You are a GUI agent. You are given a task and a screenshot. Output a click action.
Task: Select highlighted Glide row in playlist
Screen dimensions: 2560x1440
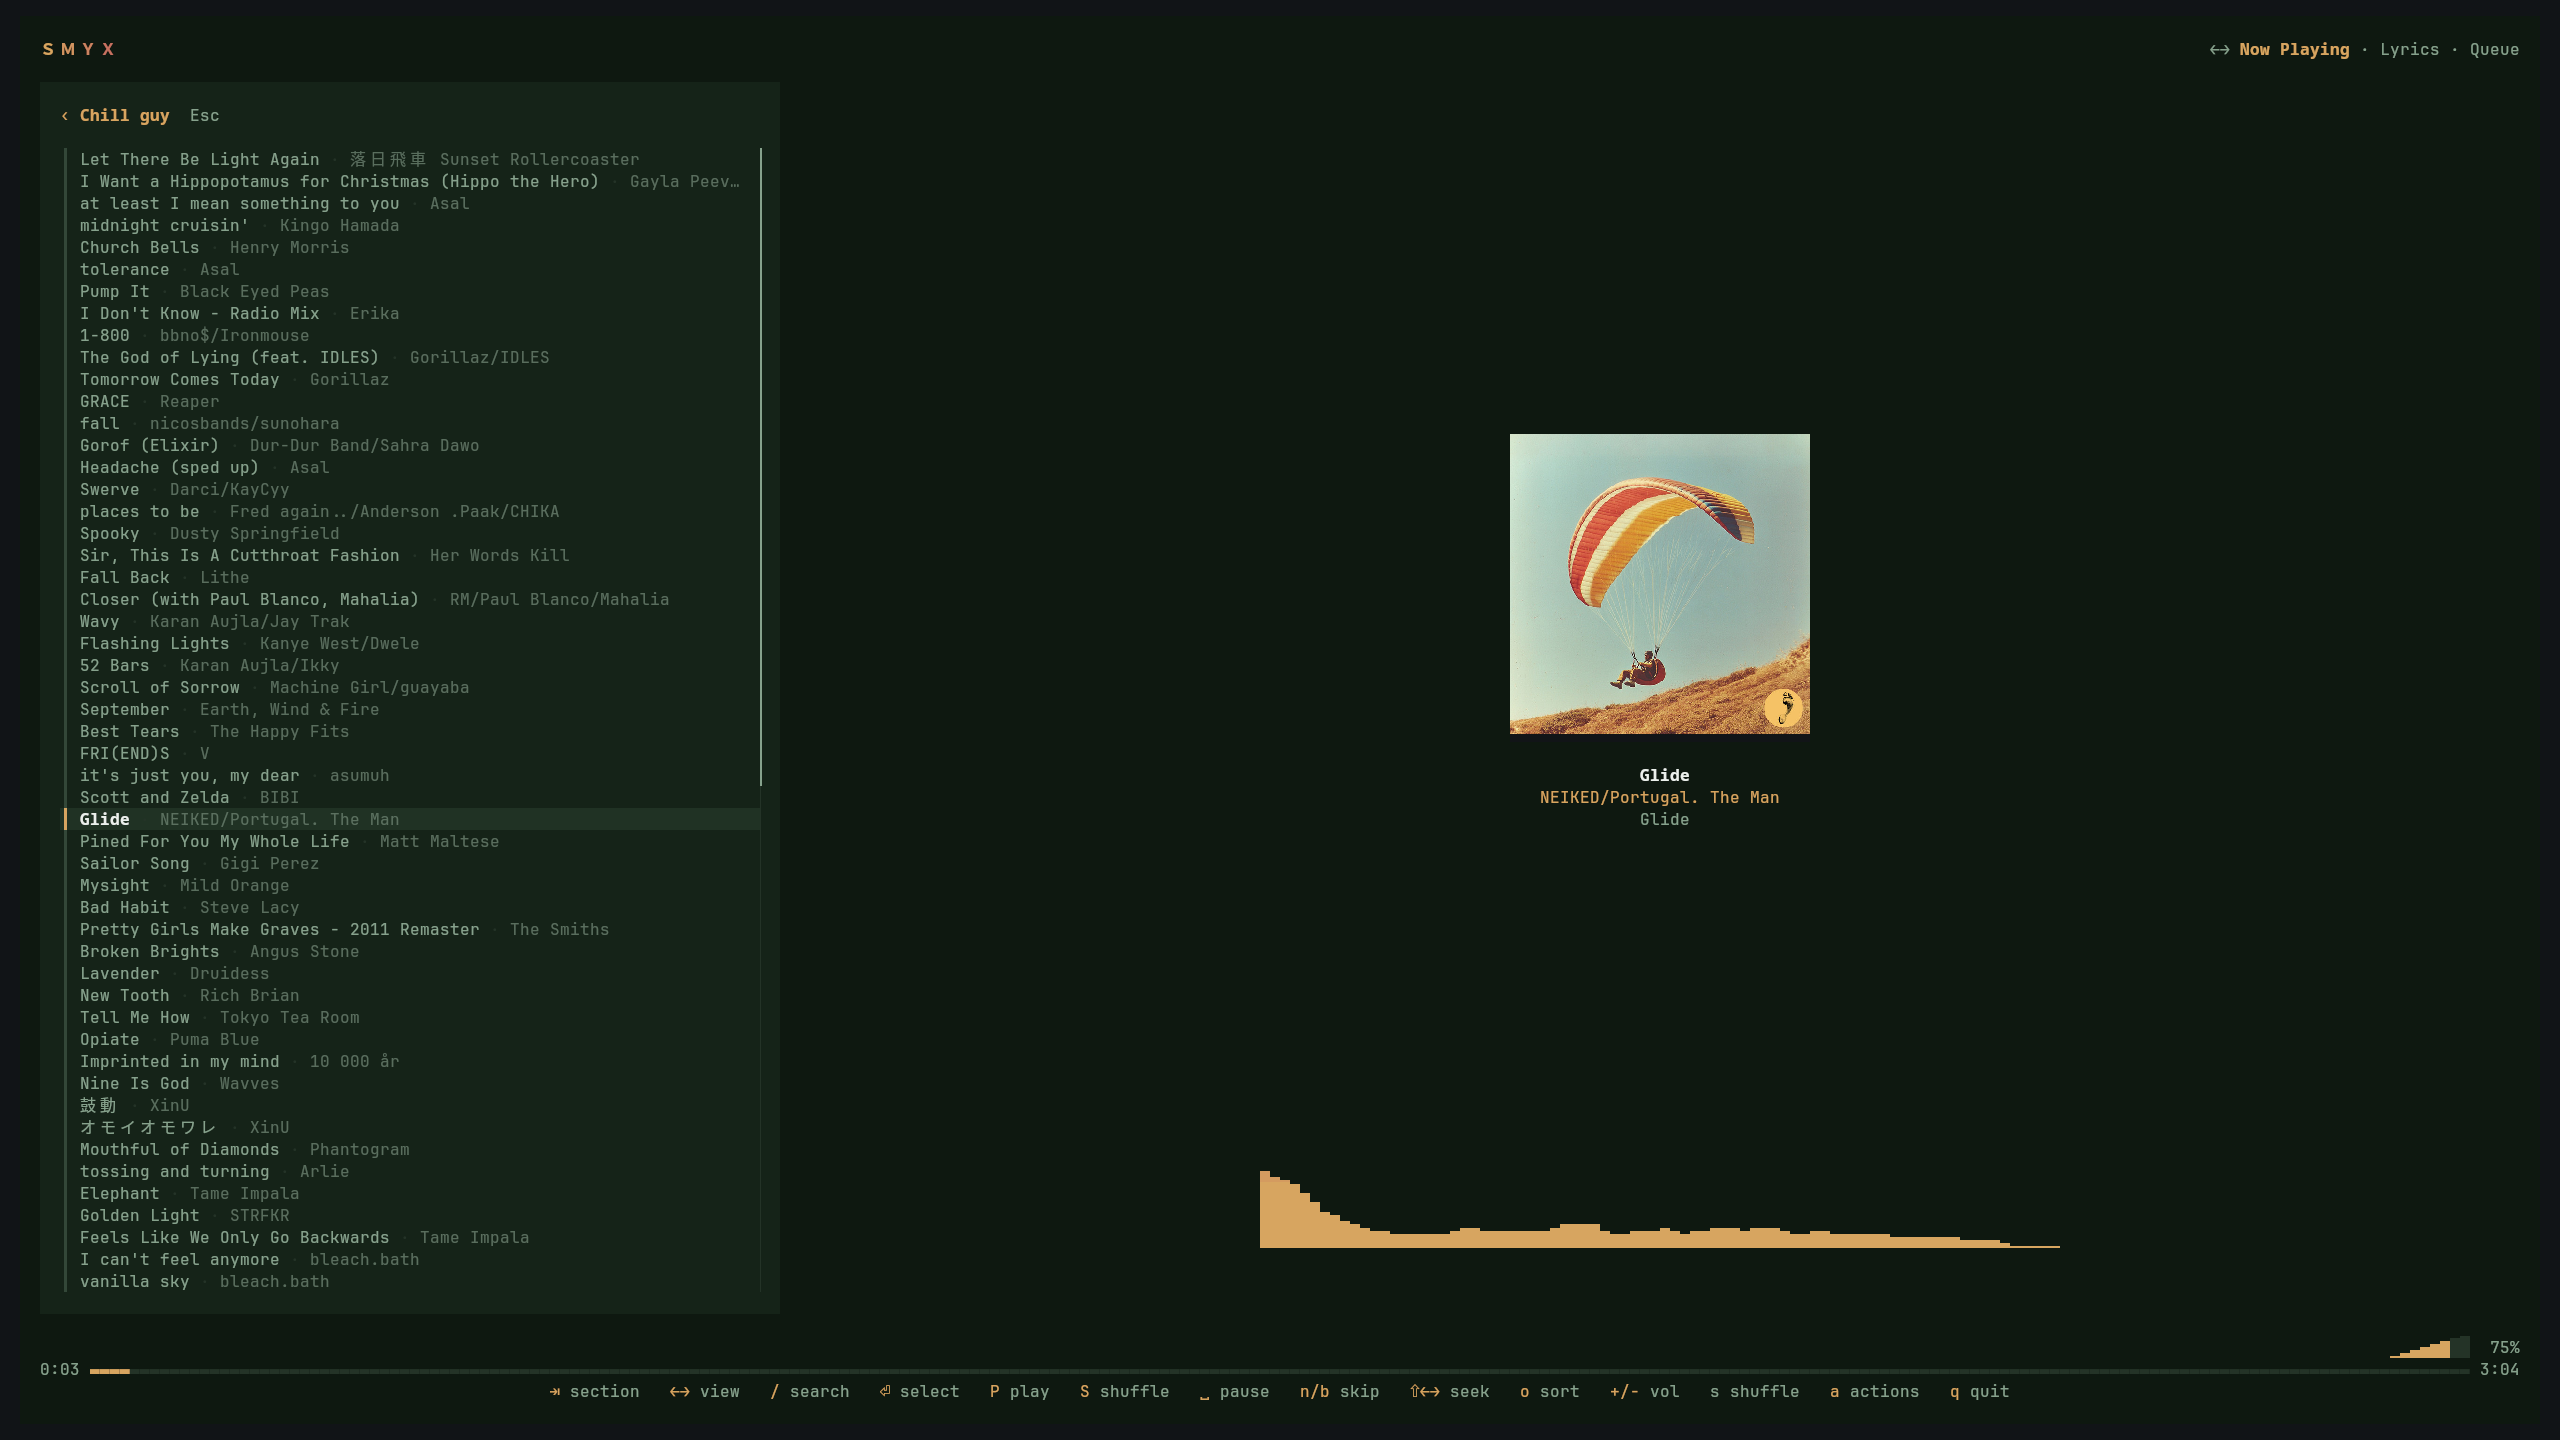[x=412, y=820]
